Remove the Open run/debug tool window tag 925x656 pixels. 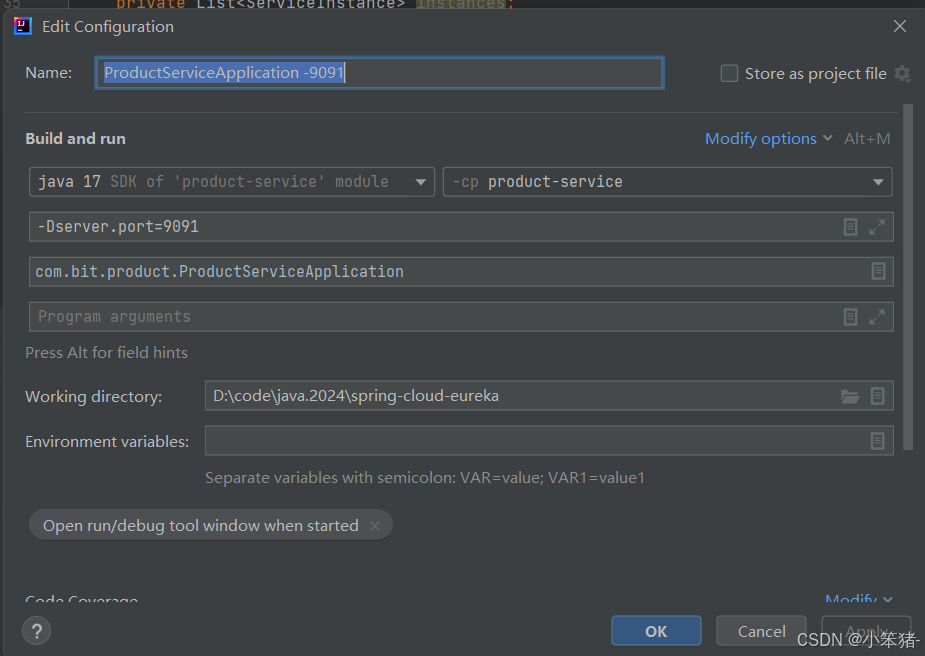pos(375,524)
